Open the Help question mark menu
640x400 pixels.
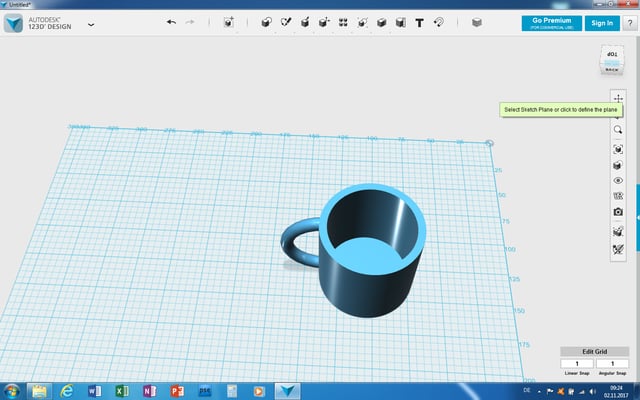(x=628, y=23)
